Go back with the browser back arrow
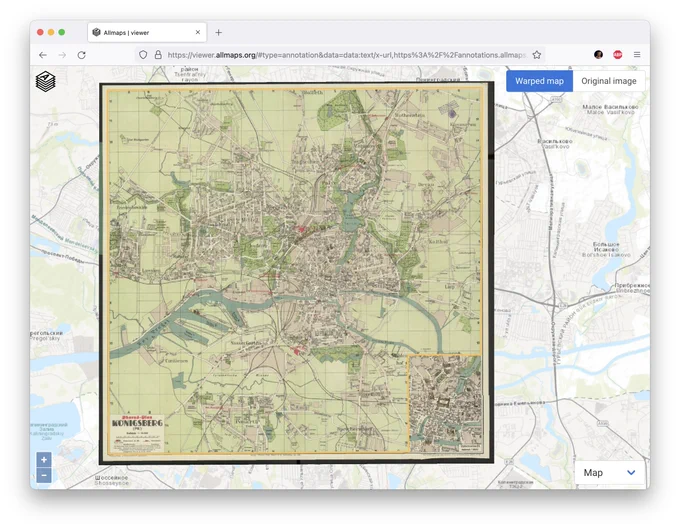 point(42,55)
